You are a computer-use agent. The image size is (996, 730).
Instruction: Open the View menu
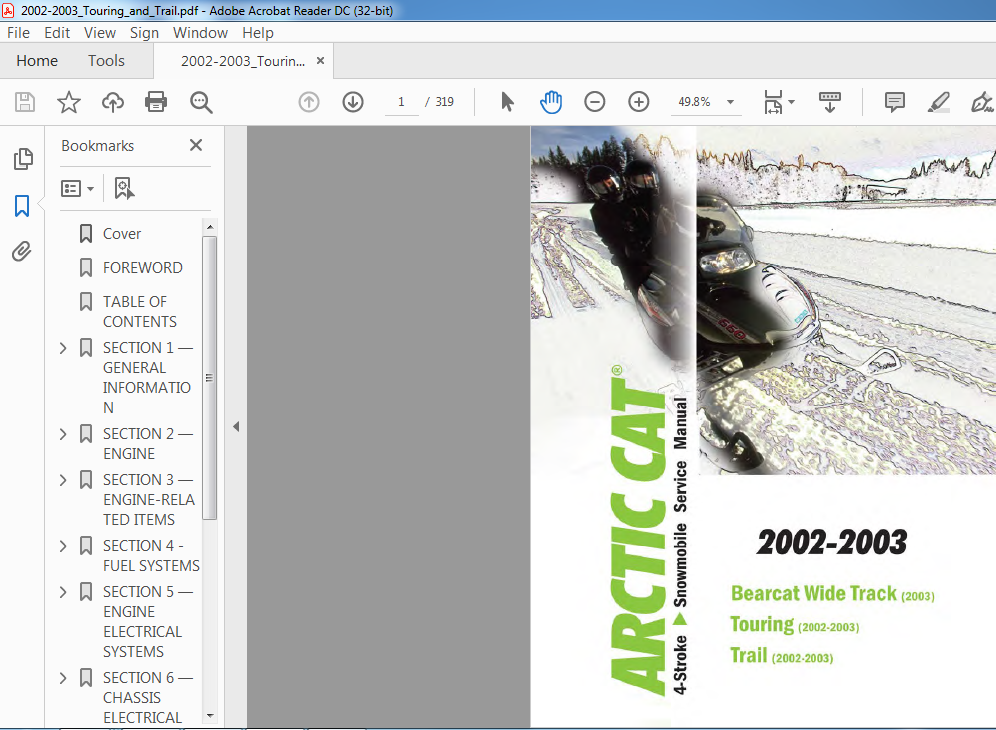[100, 32]
